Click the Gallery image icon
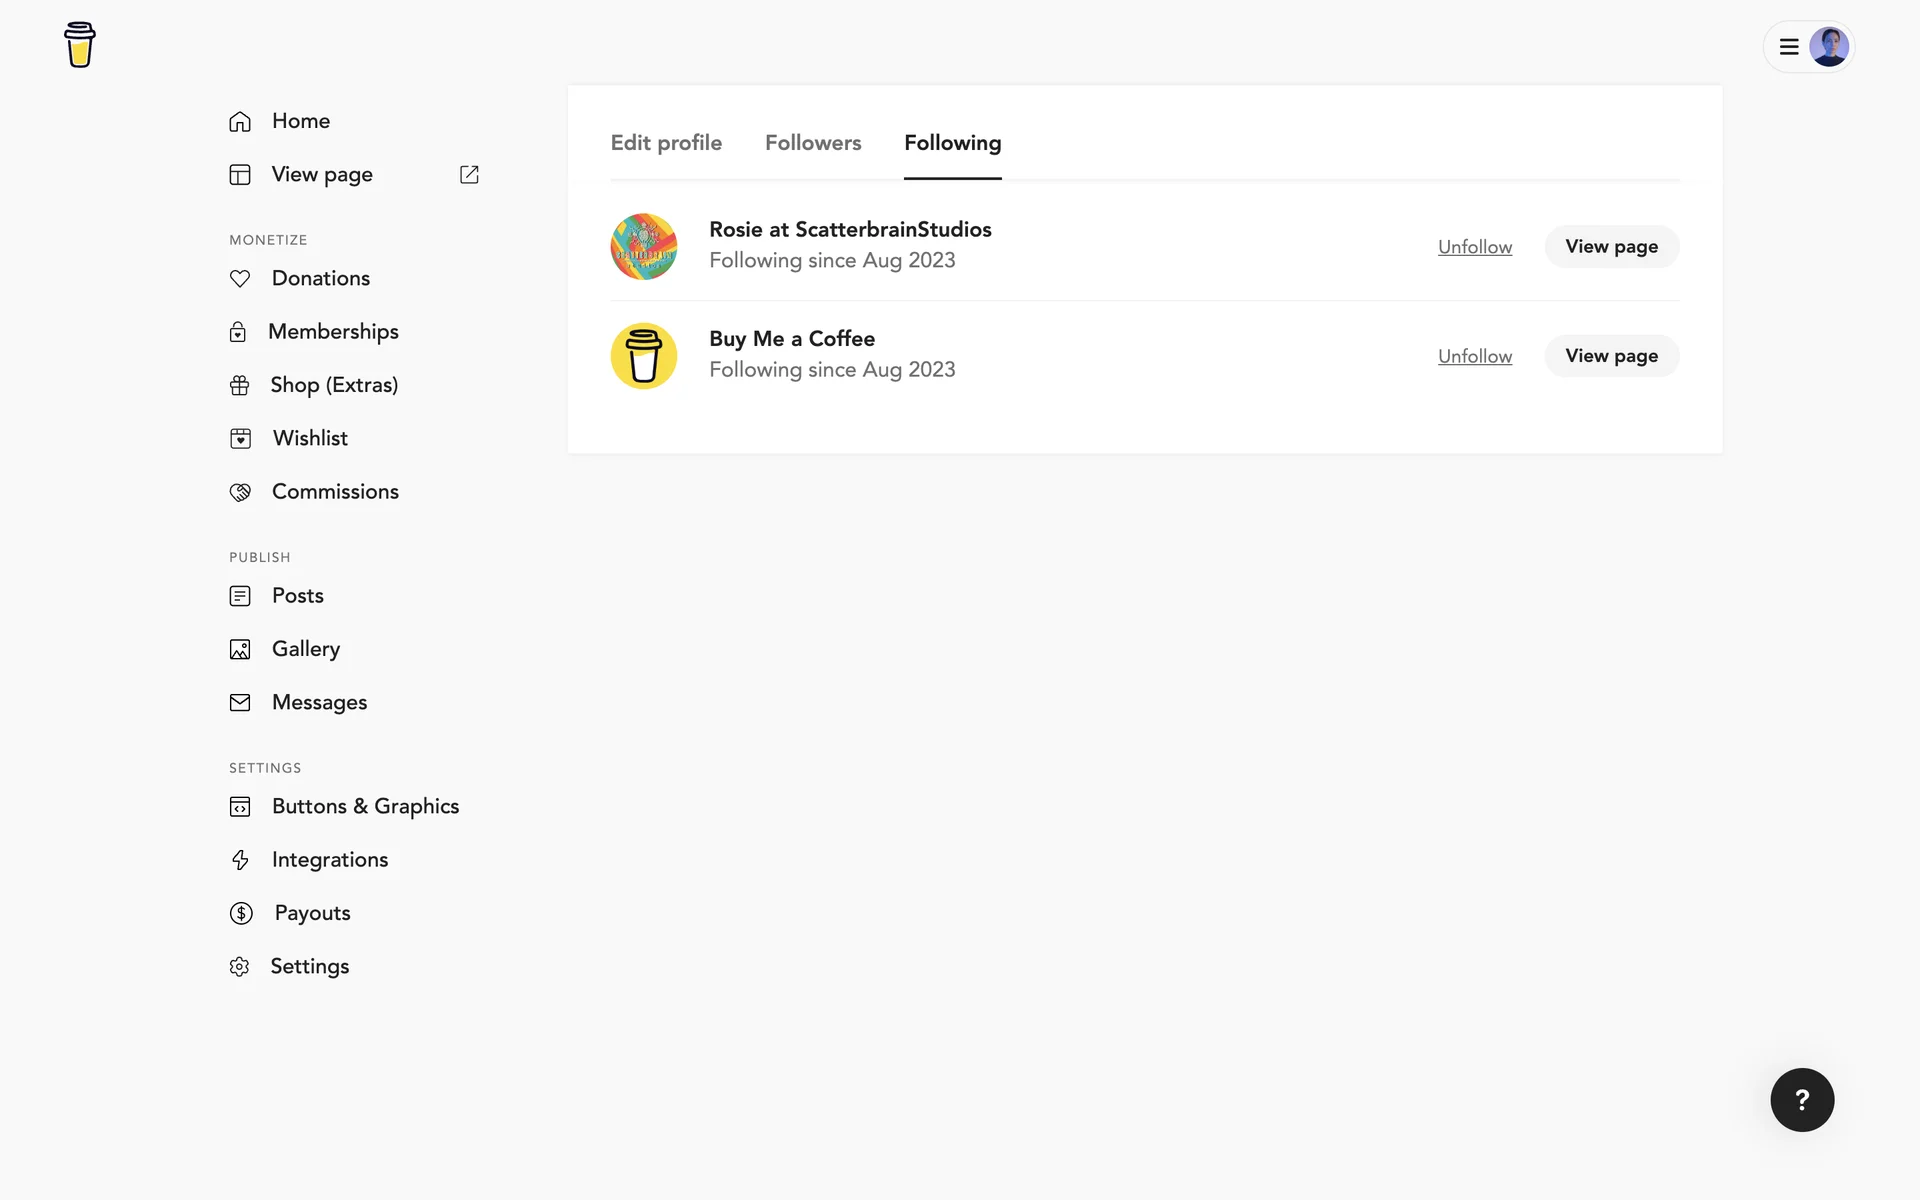Screen dimensions: 1920x1200 point(240,649)
